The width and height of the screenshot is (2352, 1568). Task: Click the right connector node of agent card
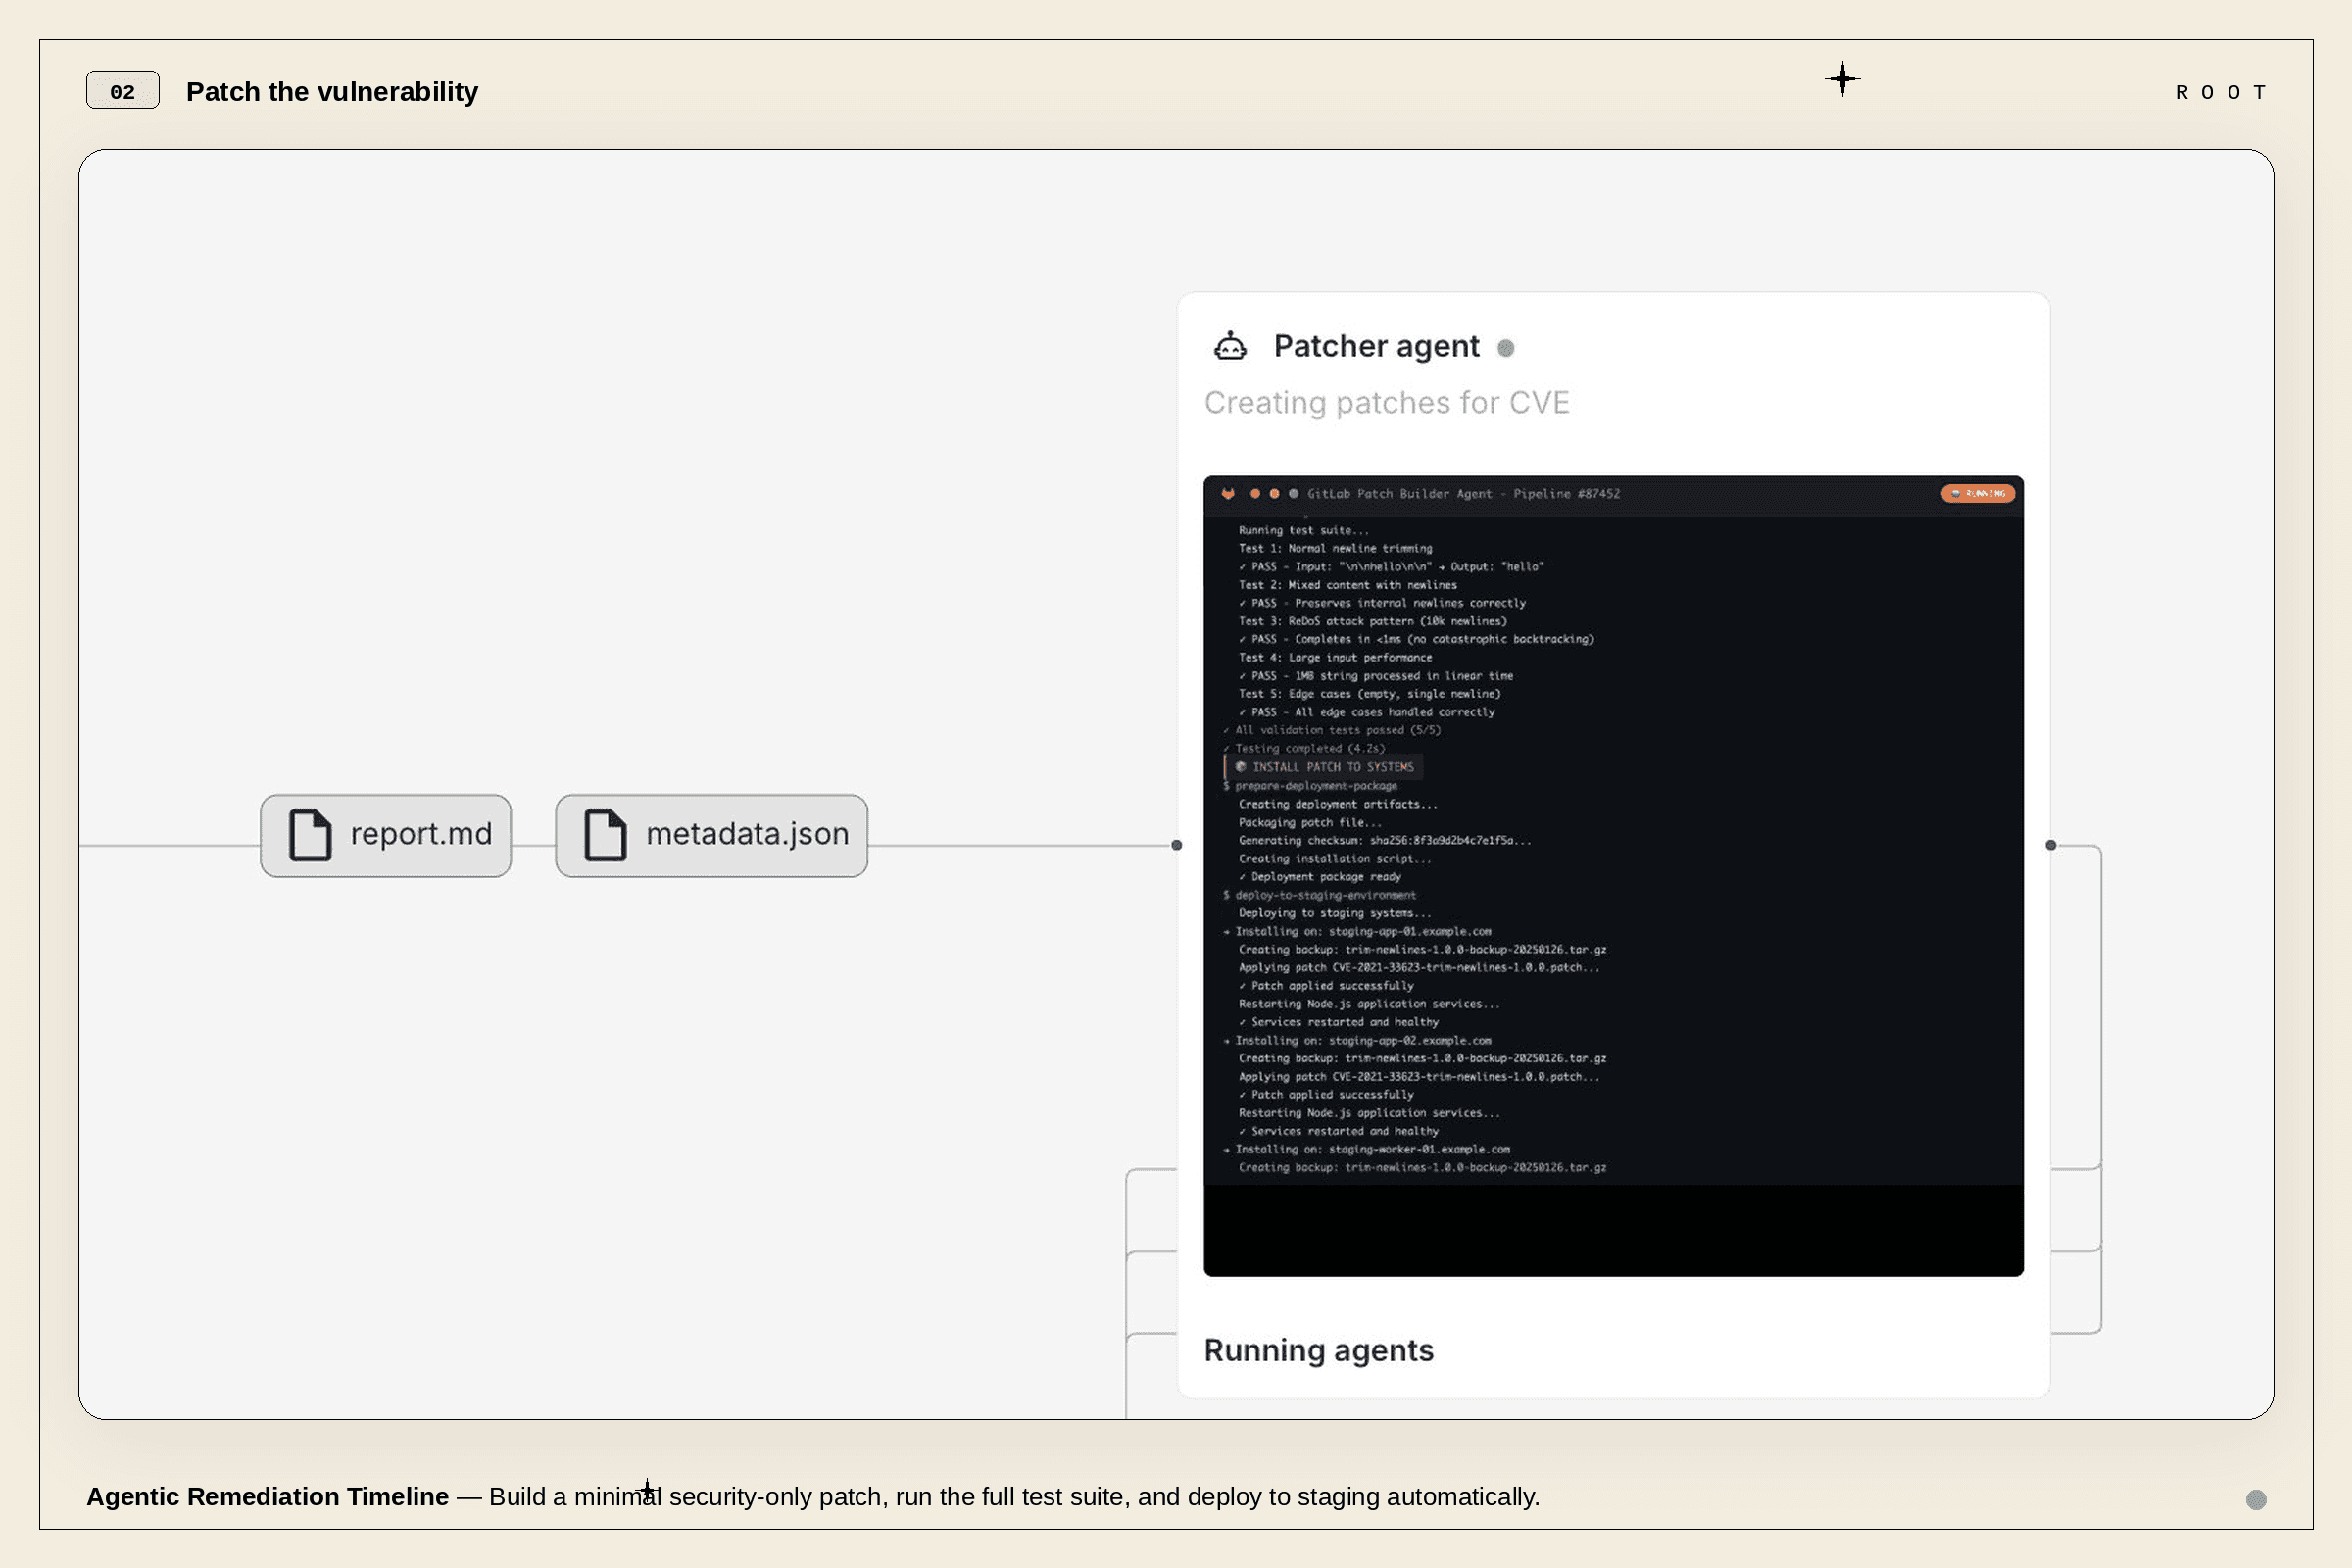[x=2051, y=845]
